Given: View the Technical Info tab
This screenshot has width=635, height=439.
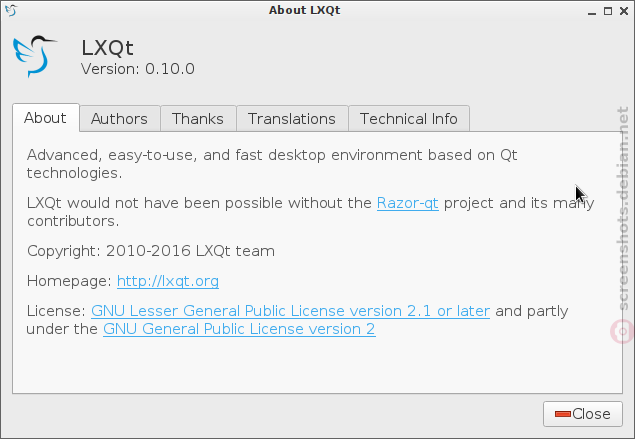Looking at the screenshot, I should 409,119.
